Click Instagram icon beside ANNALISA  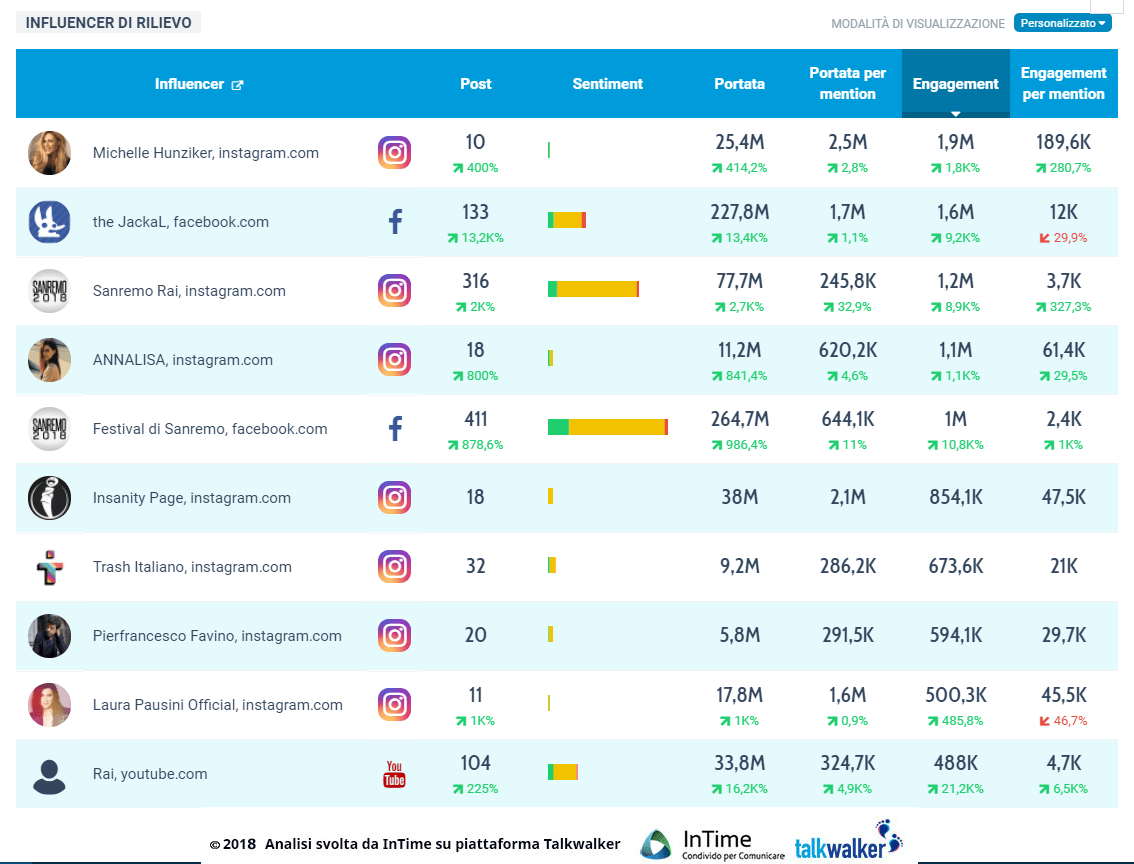point(394,359)
